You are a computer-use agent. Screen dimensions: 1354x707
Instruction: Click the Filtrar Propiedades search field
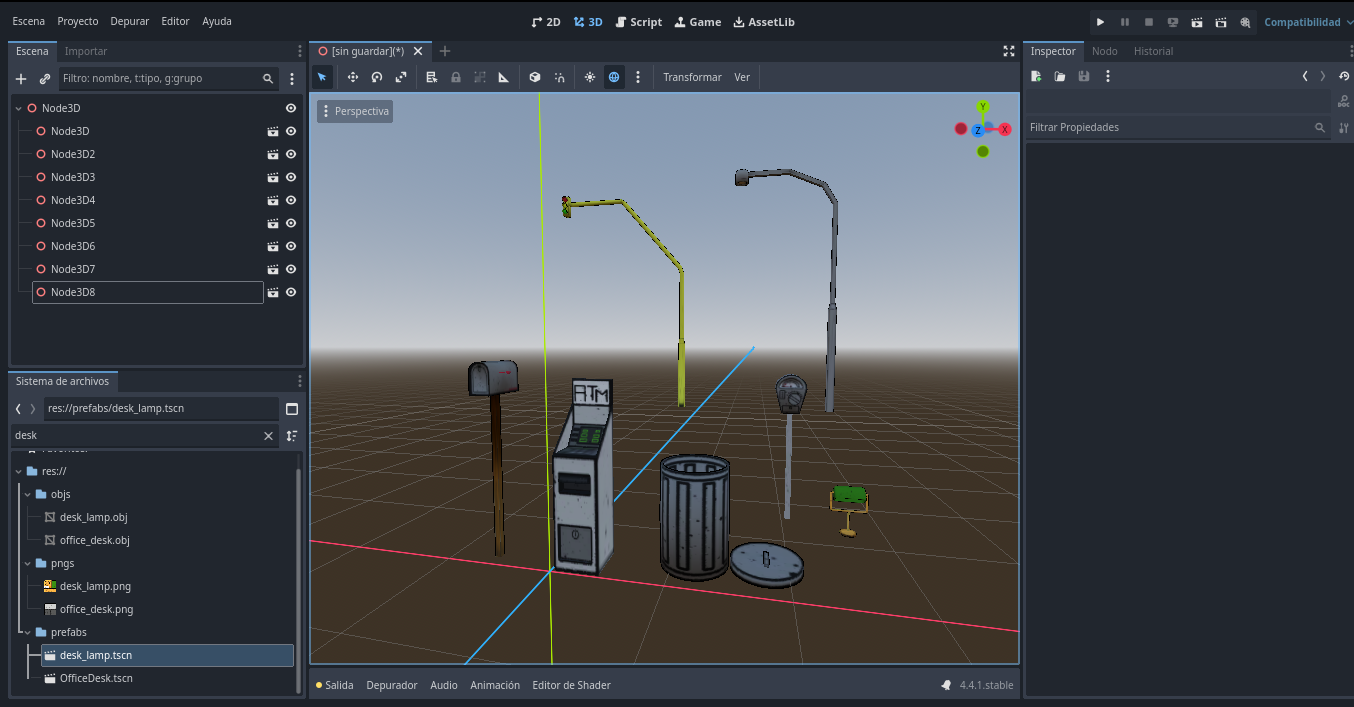pyautogui.click(x=1170, y=127)
